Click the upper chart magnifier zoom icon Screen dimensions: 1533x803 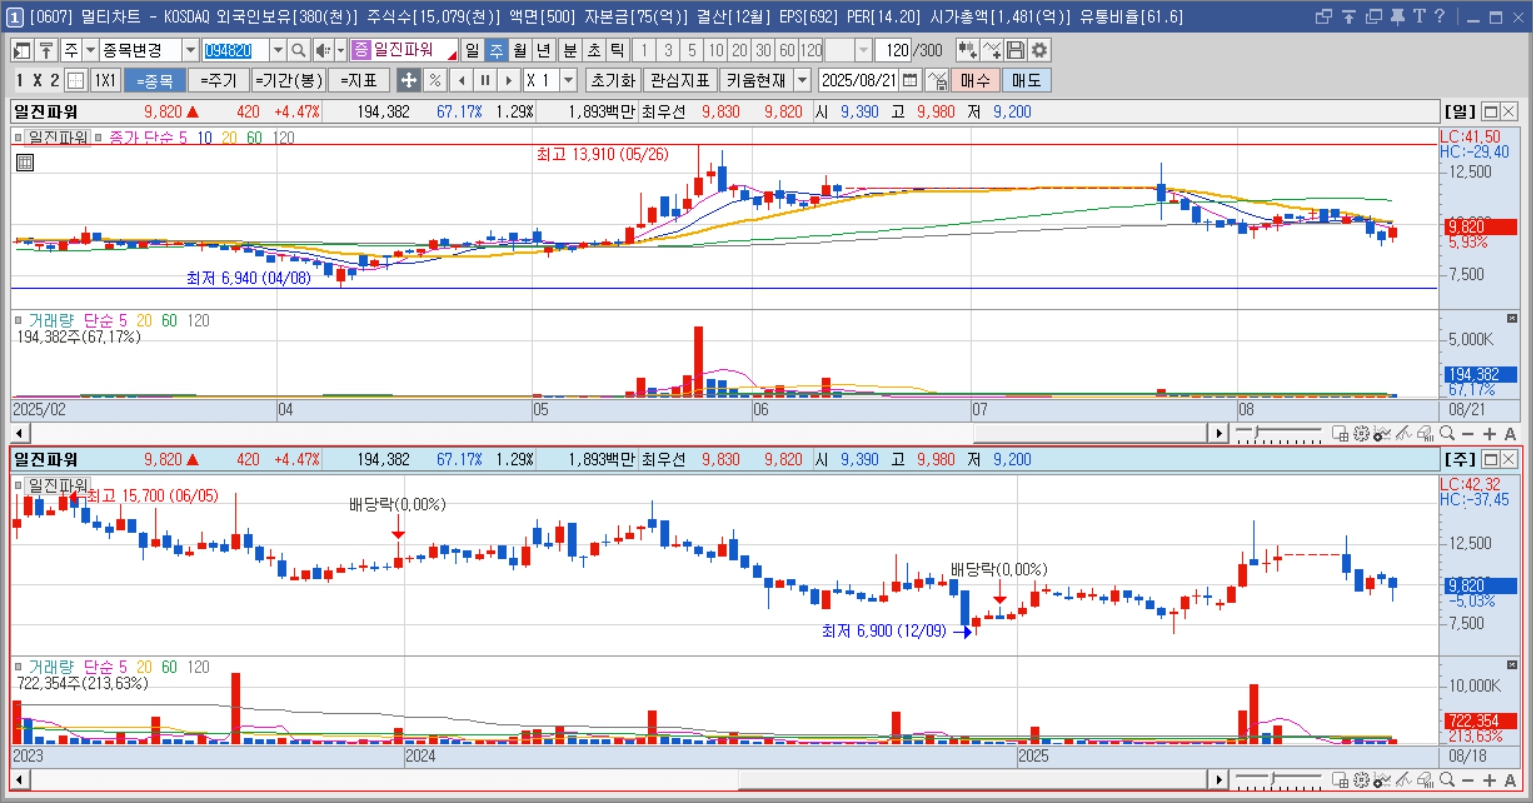coord(1446,433)
